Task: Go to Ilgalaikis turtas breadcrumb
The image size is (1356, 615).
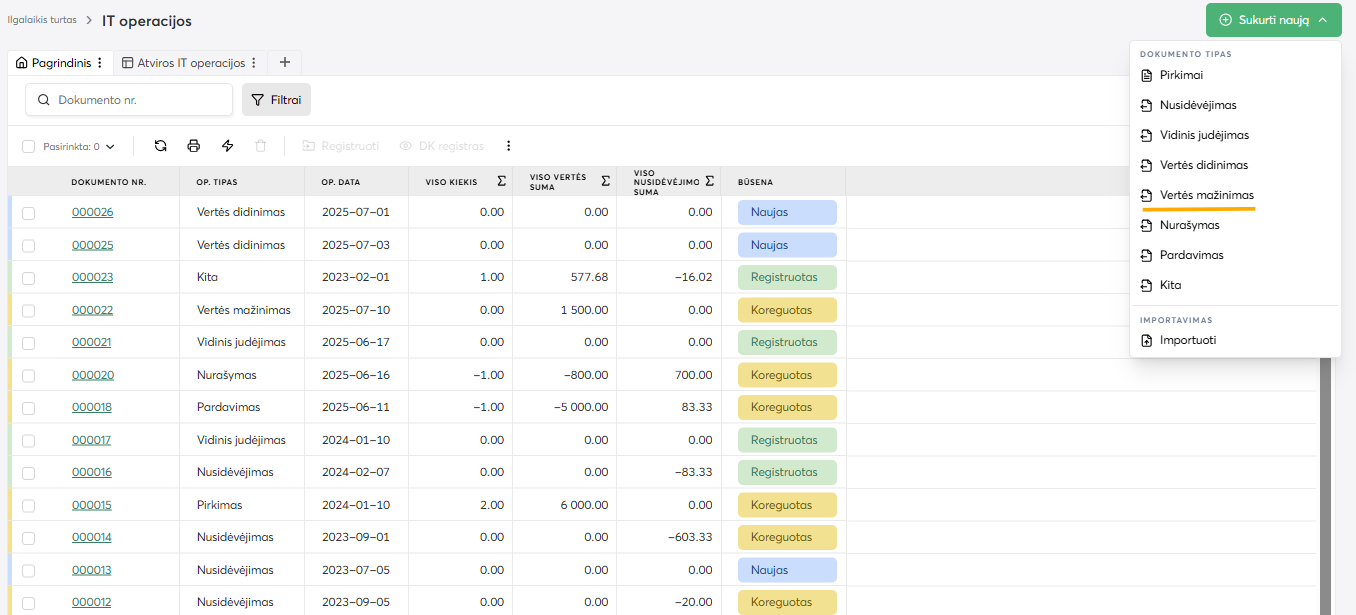Action: point(42,20)
